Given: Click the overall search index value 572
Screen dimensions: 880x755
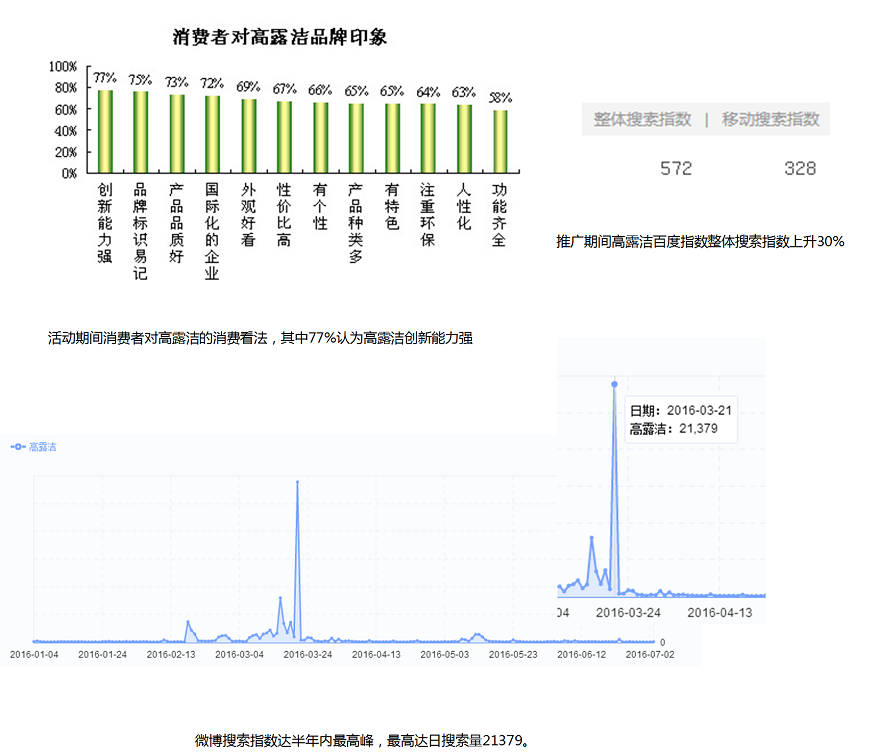Looking at the screenshot, I should [676, 168].
